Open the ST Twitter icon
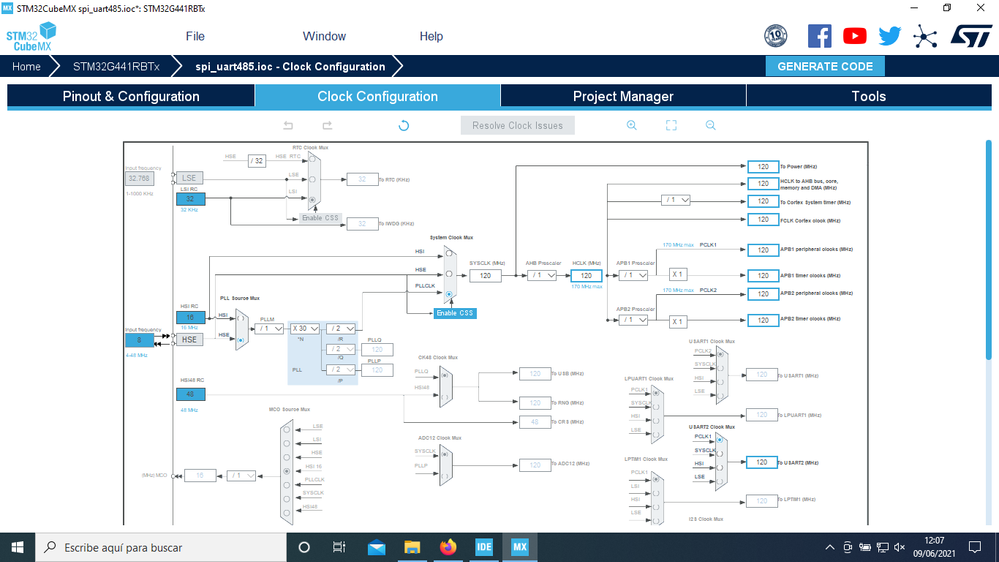Screen dimensions: 999x562 click(889, 36)
